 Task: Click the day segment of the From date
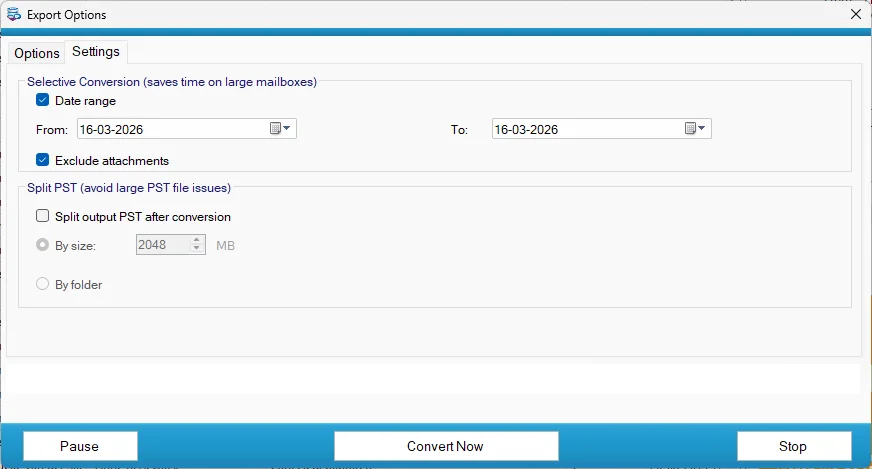coord(88,130)
